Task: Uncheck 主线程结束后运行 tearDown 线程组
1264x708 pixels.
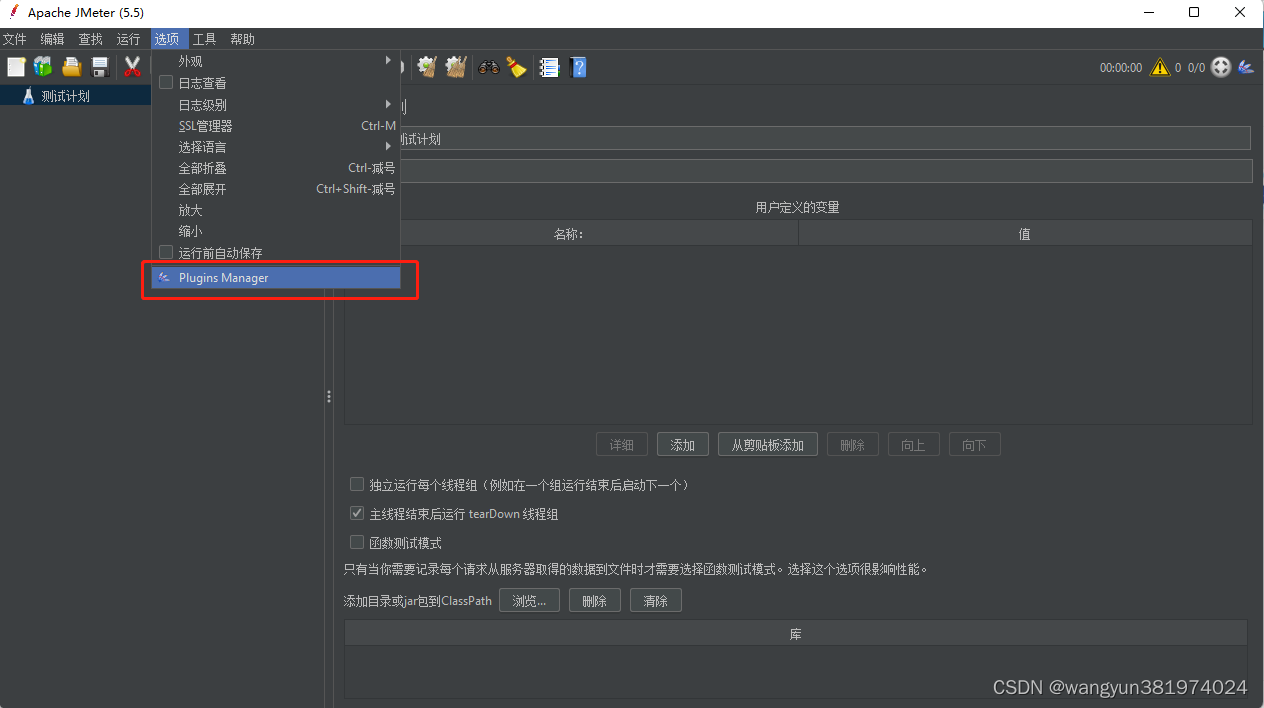Action: tap(357, 513)
